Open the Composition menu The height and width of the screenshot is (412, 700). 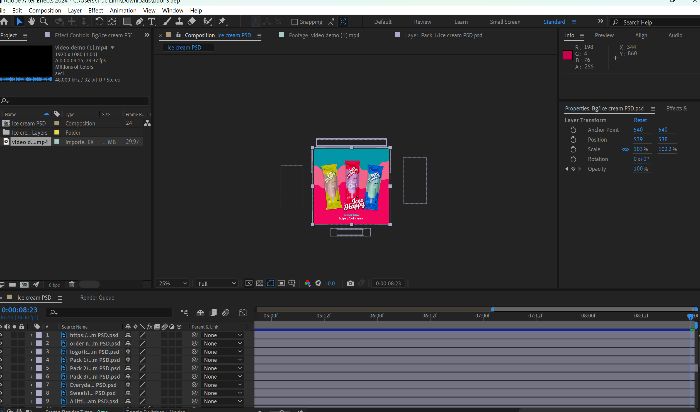click(45, 10)
